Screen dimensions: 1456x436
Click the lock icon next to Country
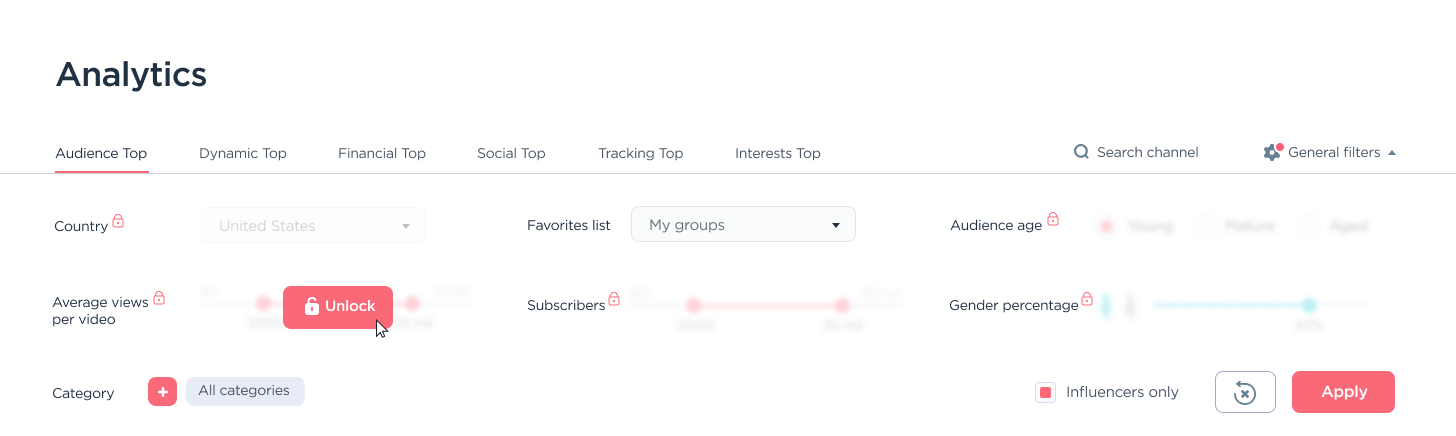[x=118, y=221]
